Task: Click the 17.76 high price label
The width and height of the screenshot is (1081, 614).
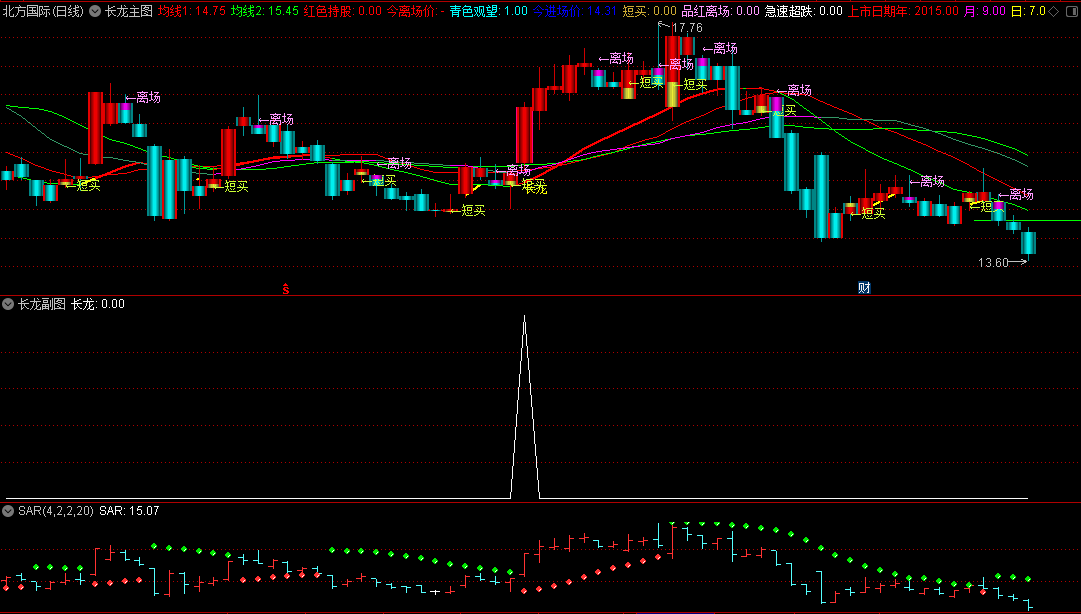Action: click(687, 28)
